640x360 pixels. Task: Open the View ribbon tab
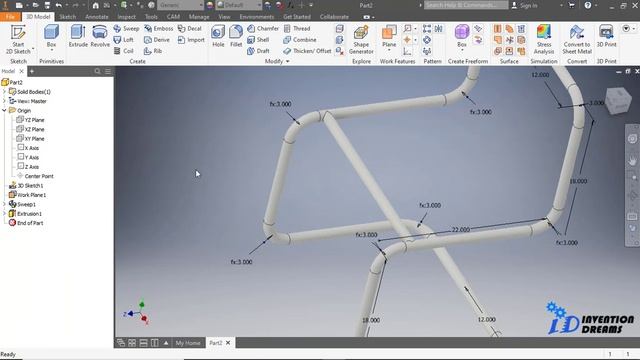[x=224, y=17]
